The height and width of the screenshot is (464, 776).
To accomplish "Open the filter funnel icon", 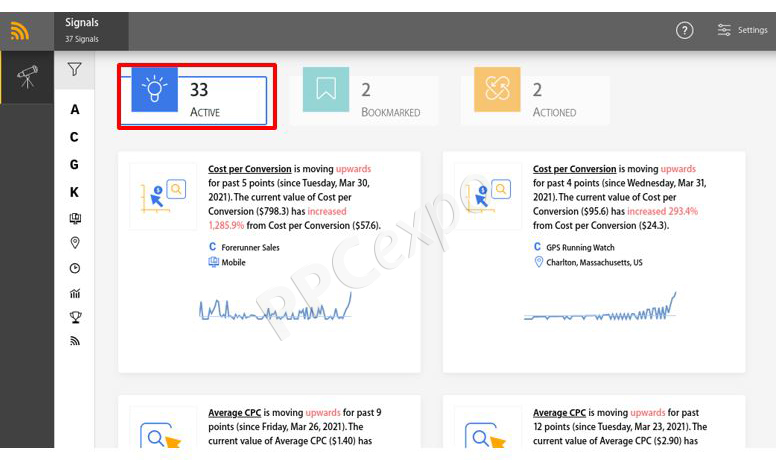I will [74, 69].
